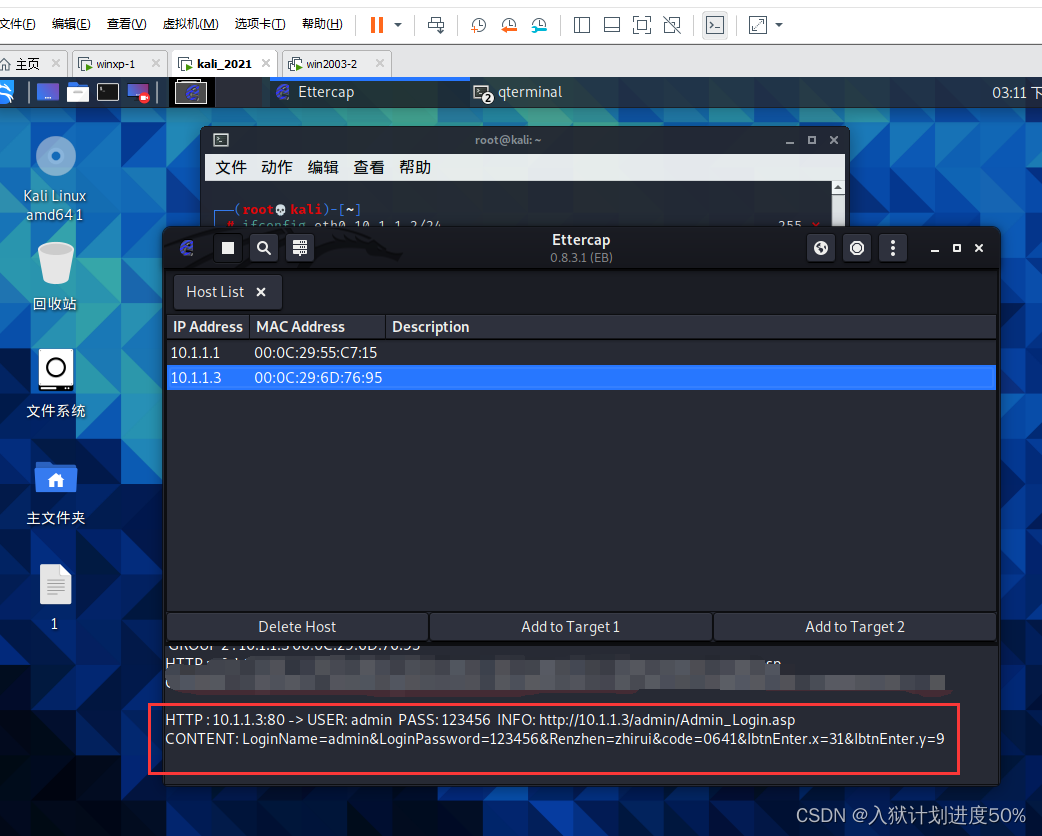Open the 查看 menu in qterminal
Viewport: 1042px width, 836px height.
coord(369,167)
